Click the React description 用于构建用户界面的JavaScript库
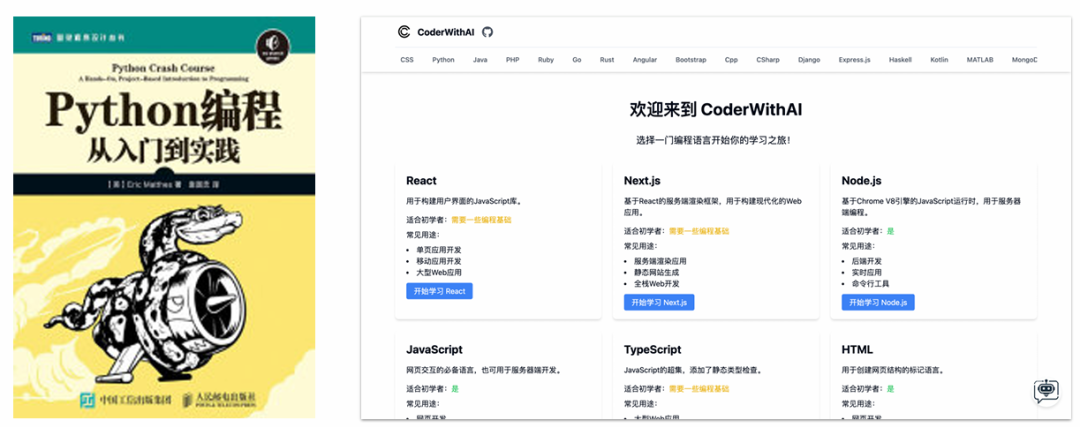1080x427 pixels. [465, 201]
